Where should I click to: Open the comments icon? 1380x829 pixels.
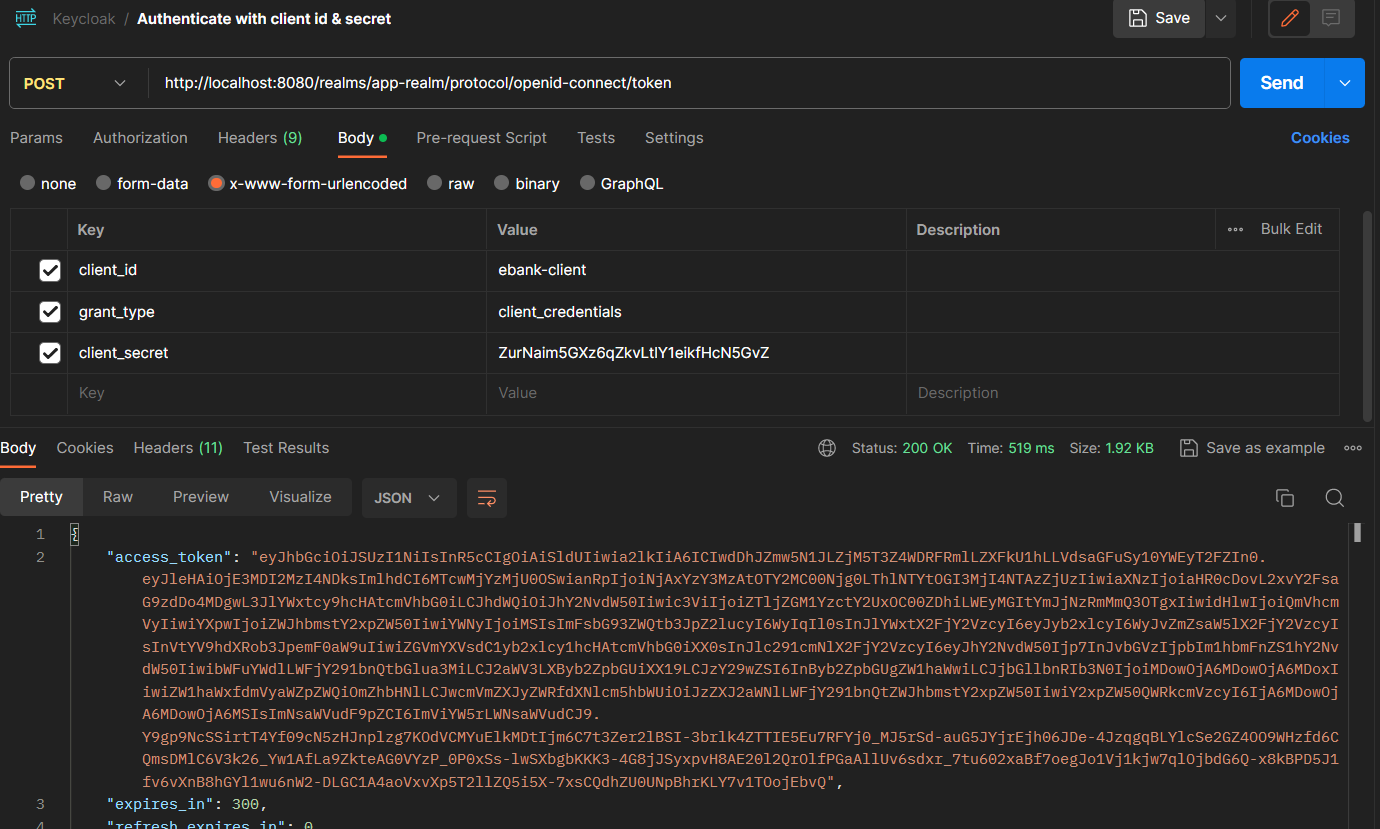[1331, 18]
